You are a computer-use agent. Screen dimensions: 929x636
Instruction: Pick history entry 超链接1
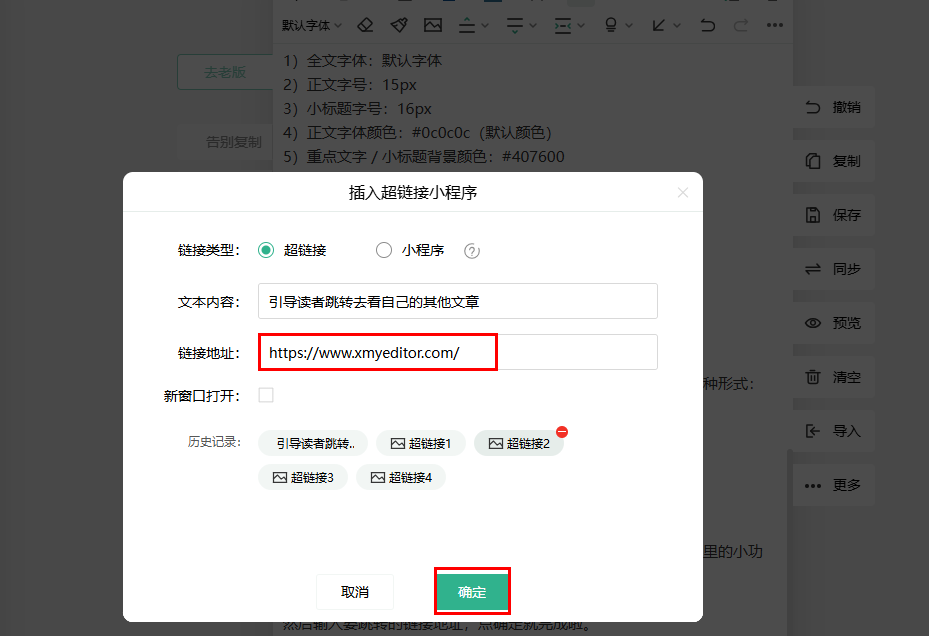(x=421, y=443)
